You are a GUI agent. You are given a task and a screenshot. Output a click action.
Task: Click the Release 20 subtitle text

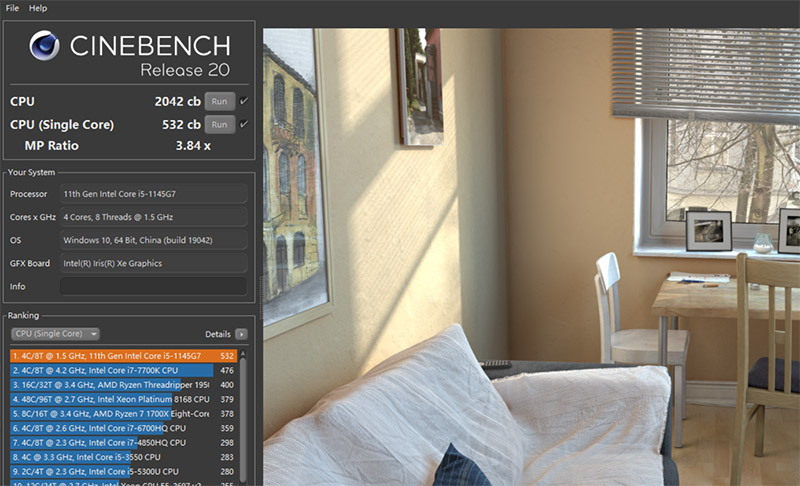[185, 70]
